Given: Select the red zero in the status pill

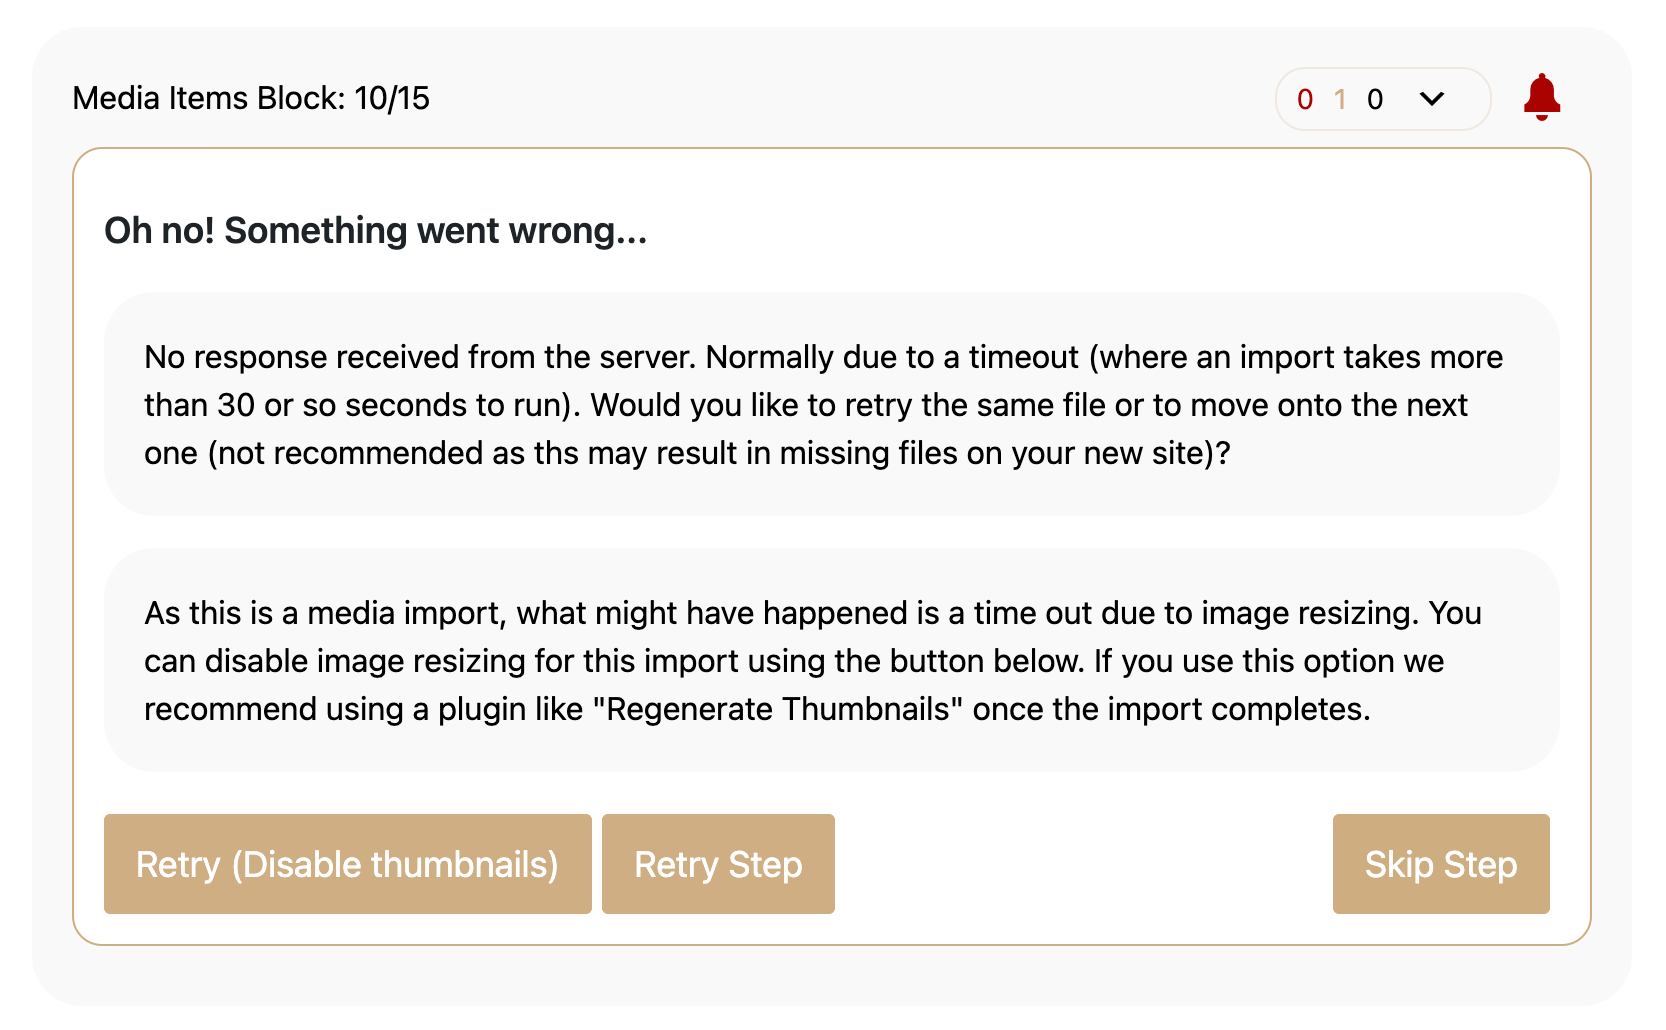Looking at the screenshot, I should click(1304, 100).
